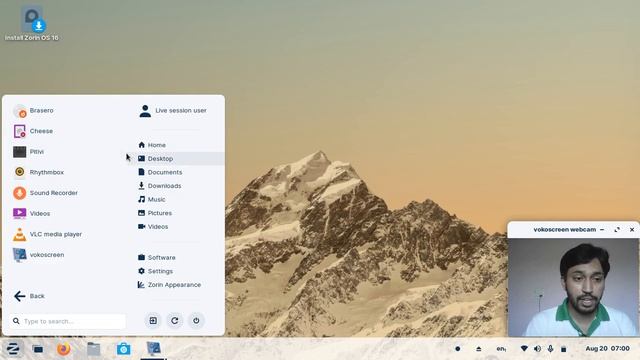
Task: Open Software store taskbar icon
Action: point(123,349)
